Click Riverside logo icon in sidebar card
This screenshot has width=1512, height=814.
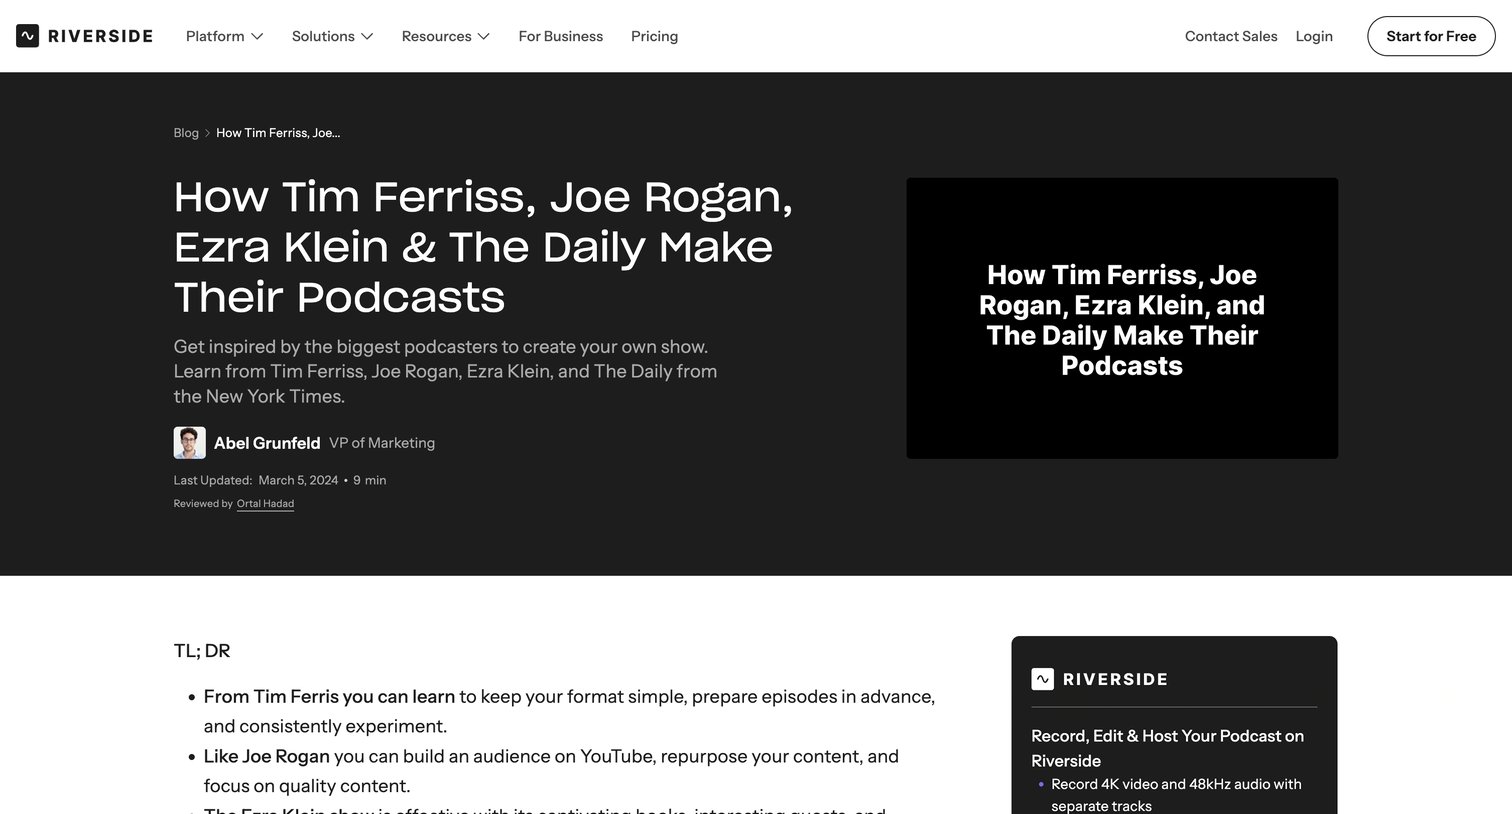pyautogui.click(x=1042, y=679)
